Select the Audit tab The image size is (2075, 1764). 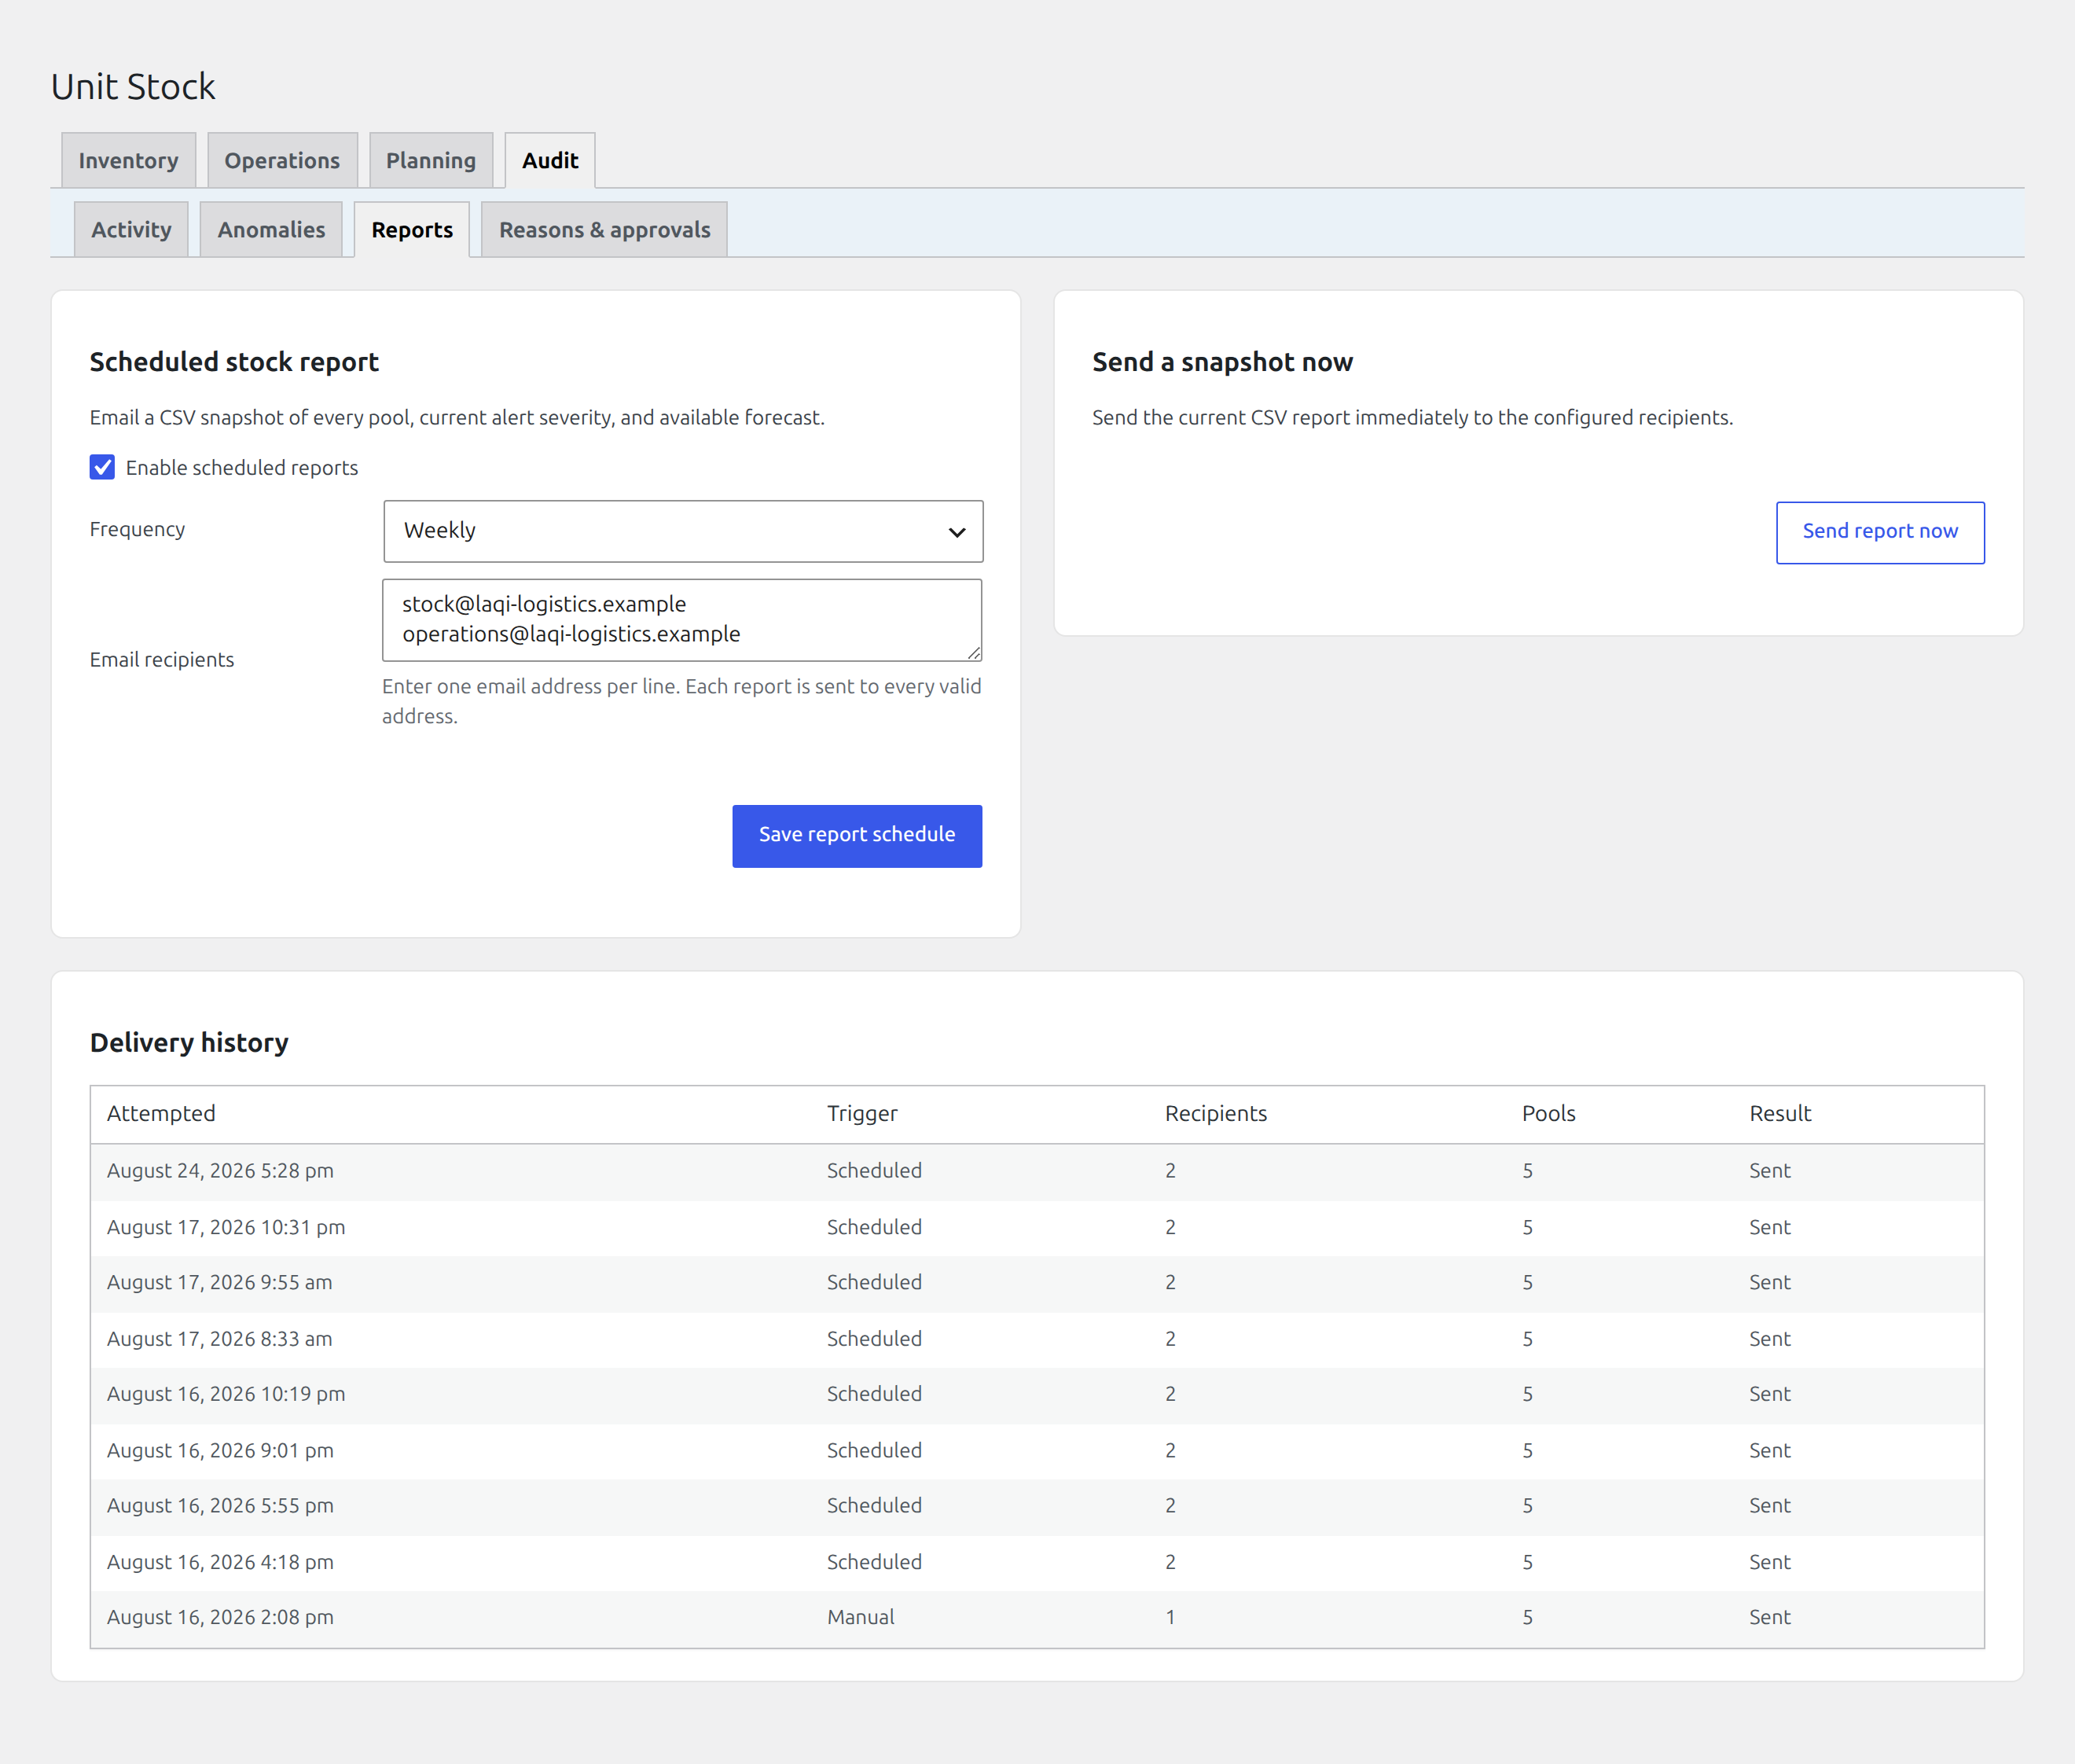(550, 160)
